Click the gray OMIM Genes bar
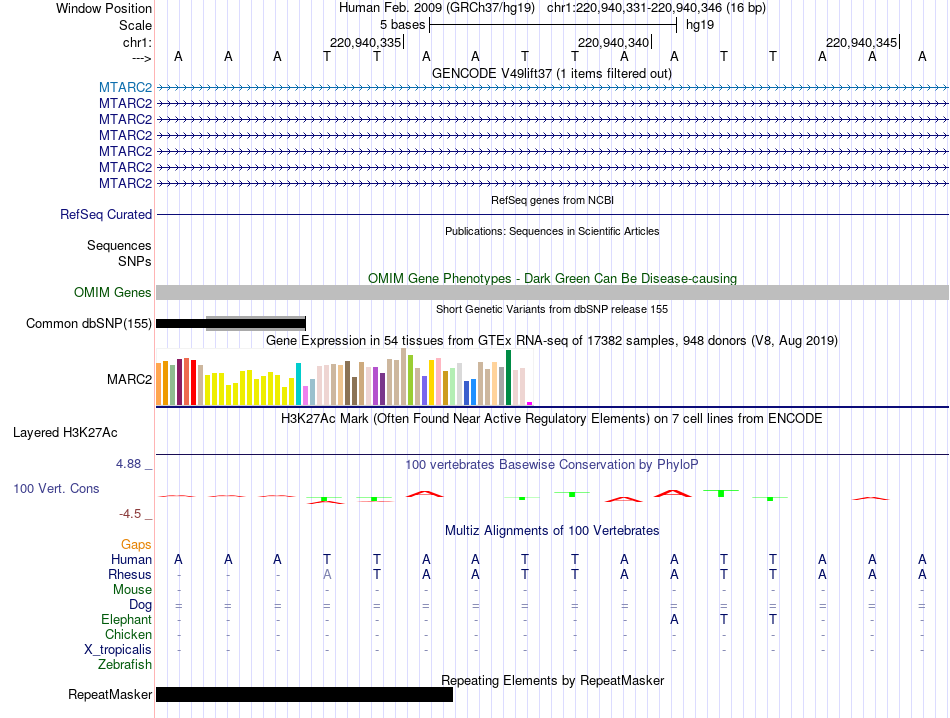 point(552,293)
